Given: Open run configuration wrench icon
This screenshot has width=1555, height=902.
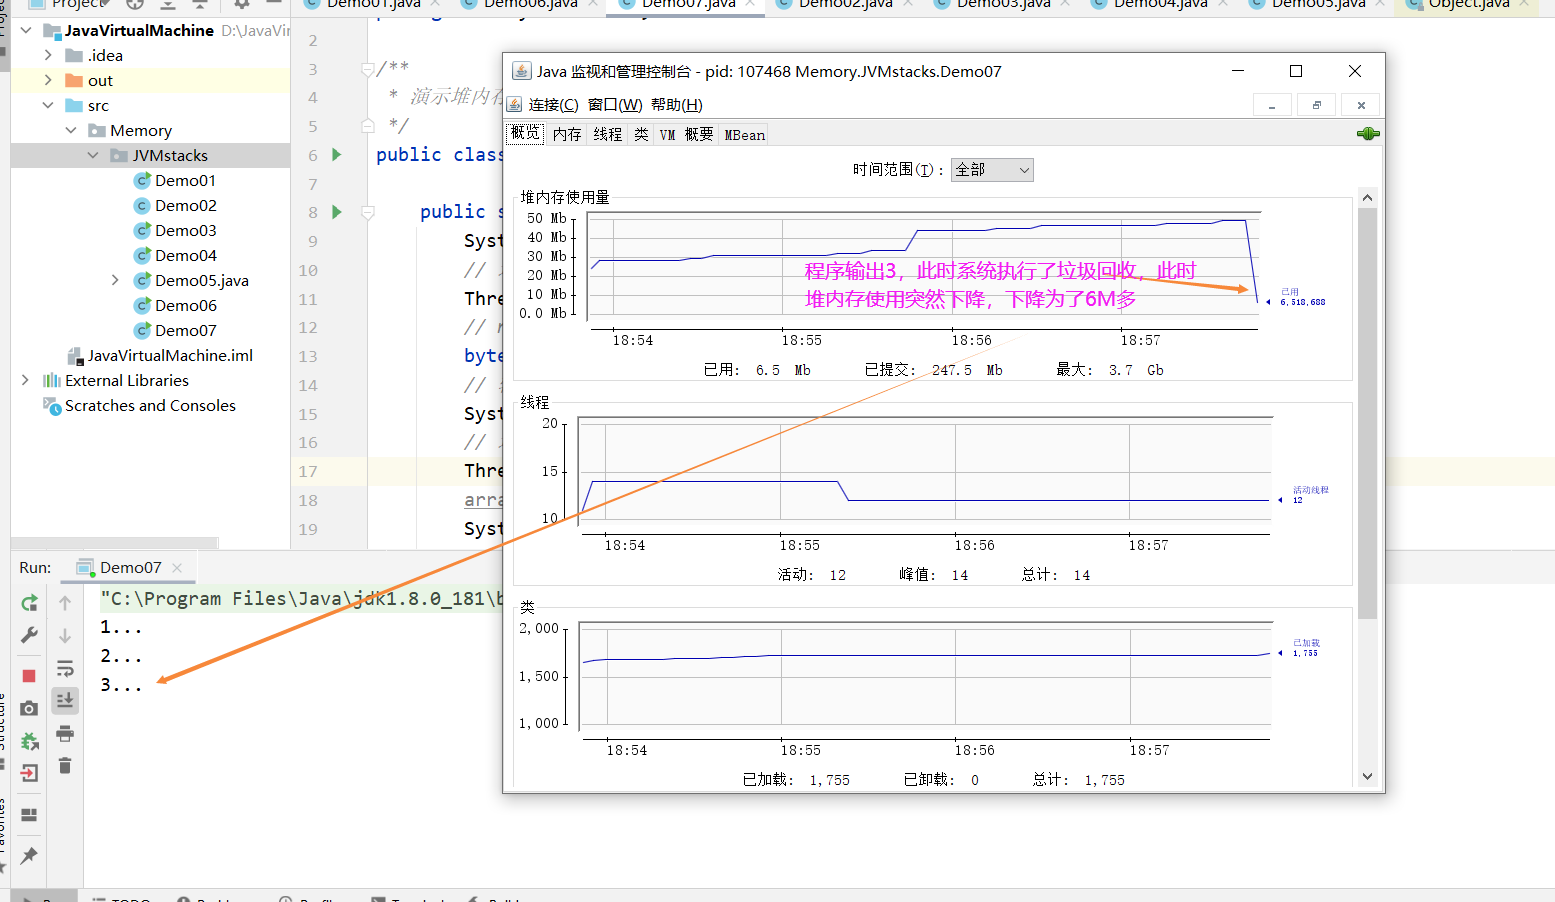Looking at the screenshot, I should (x=29, y=635).
